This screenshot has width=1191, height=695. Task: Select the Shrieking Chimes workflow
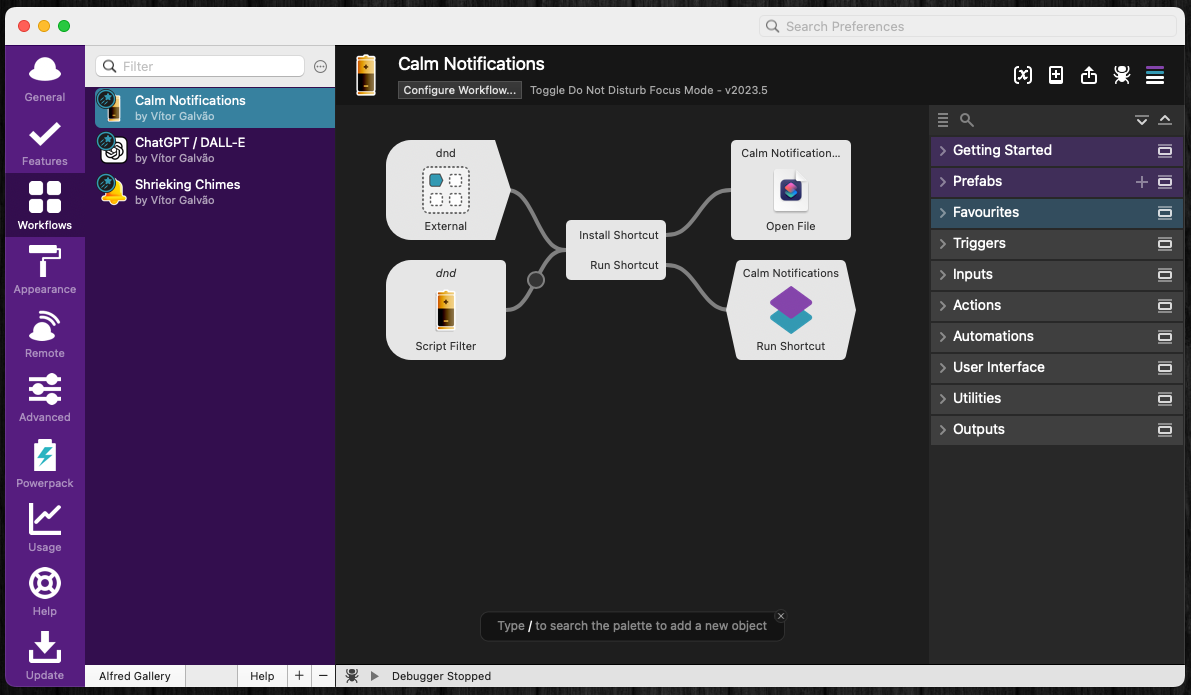(188, 191)
